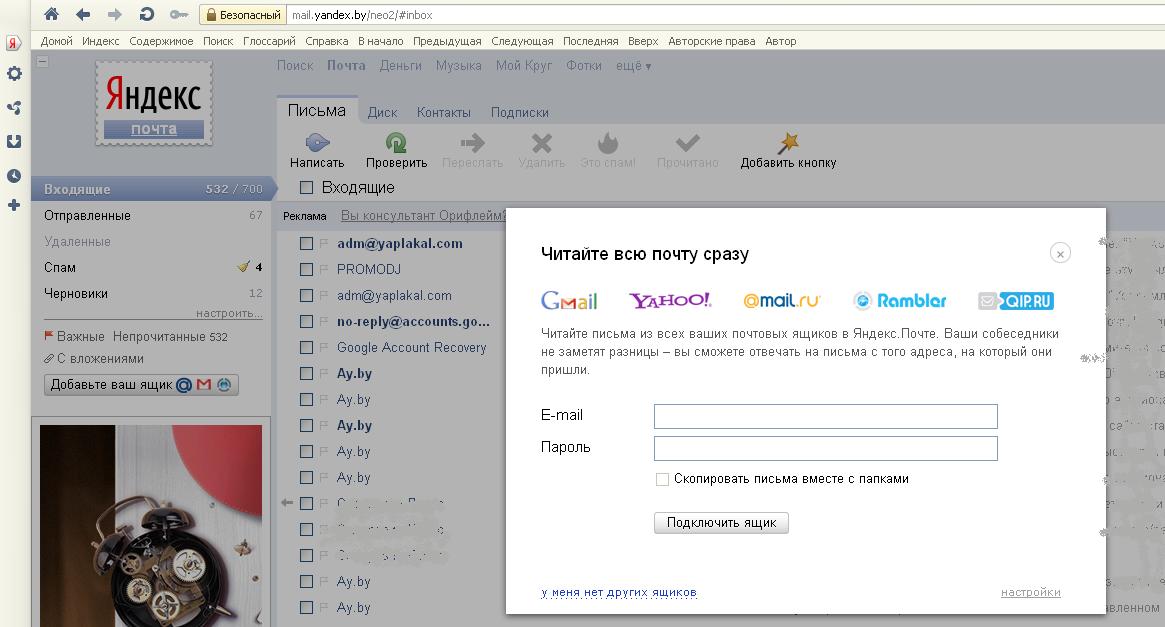The width and height of the screenshot is (1165, 627).
Task: Click the browser home icon
Action: (x=51, y=13)
